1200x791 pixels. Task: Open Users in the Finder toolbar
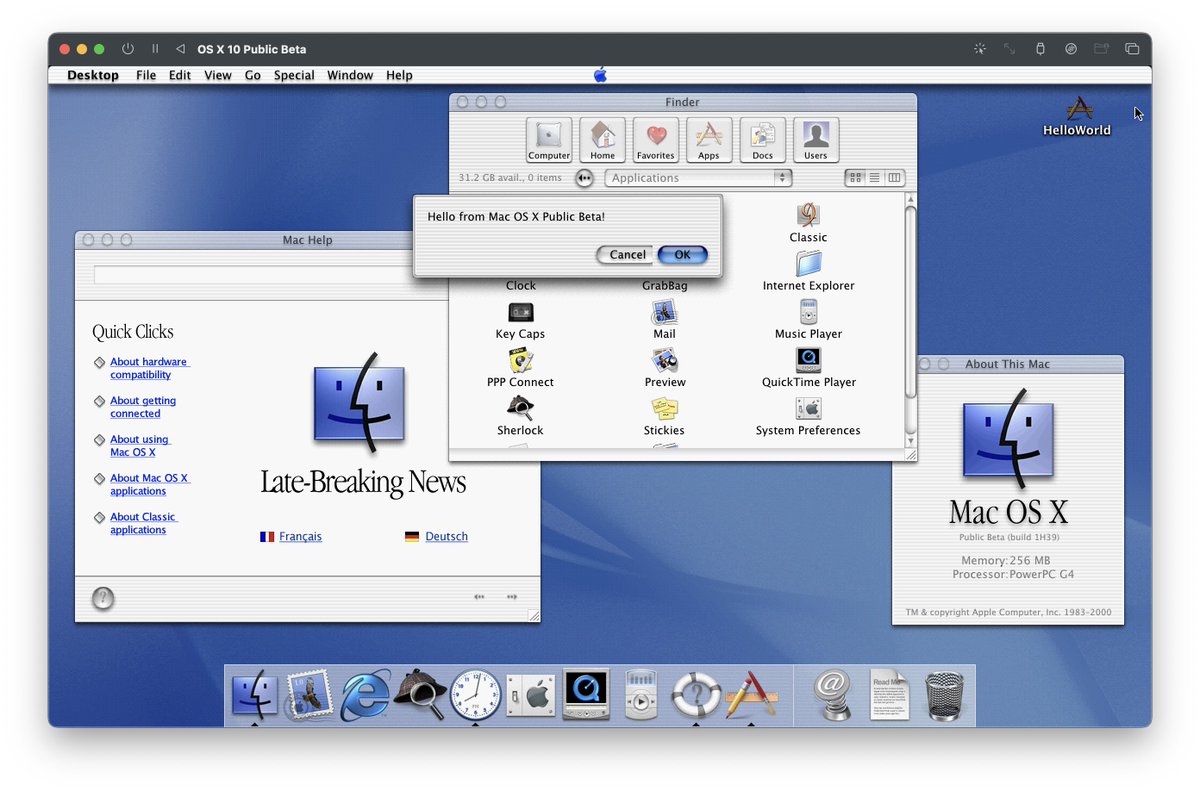point(815,139)
